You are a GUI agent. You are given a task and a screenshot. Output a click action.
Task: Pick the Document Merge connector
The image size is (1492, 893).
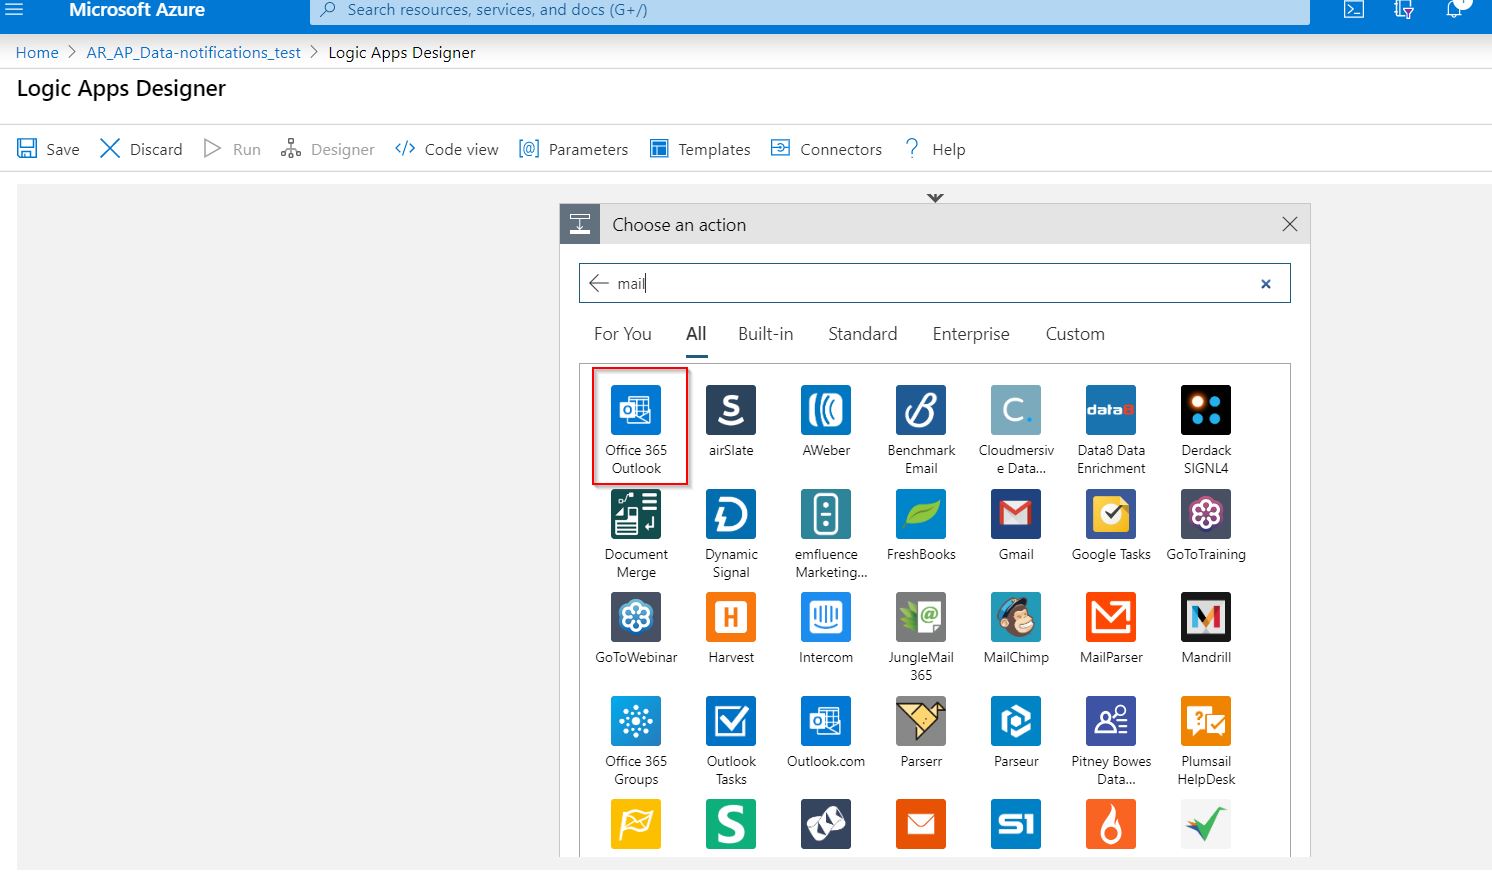point(636,533)
